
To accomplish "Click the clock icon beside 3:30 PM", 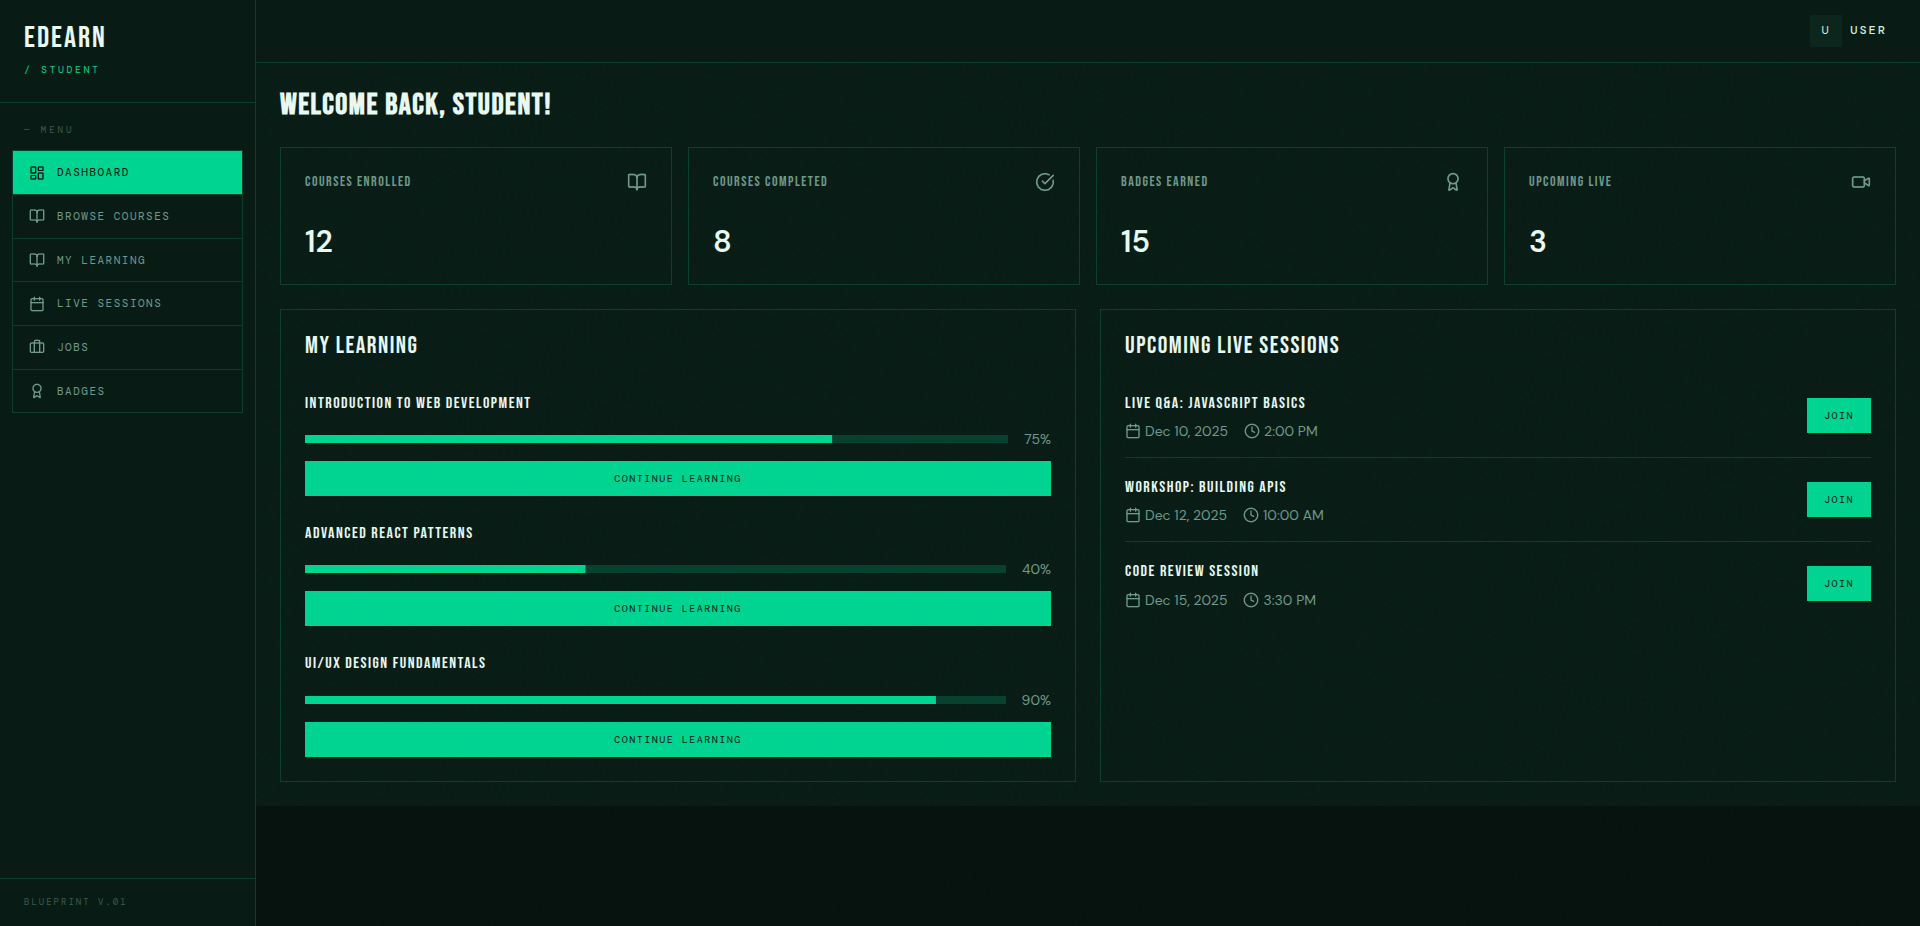I will pyautogui.click(x=1251, y=600).
